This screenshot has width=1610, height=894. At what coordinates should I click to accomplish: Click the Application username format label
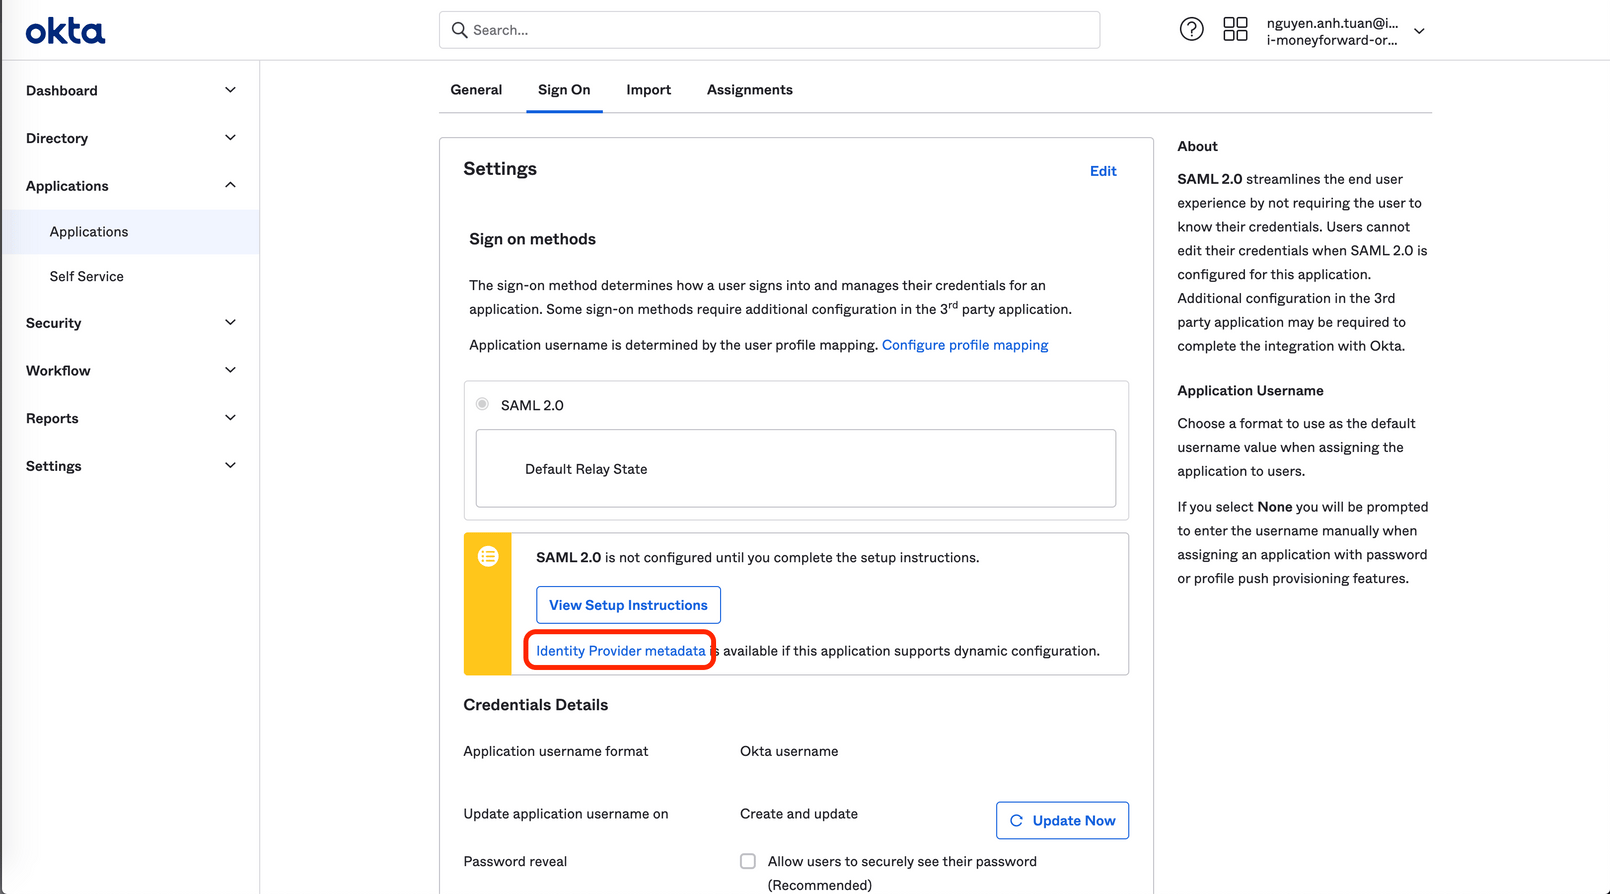556,751
